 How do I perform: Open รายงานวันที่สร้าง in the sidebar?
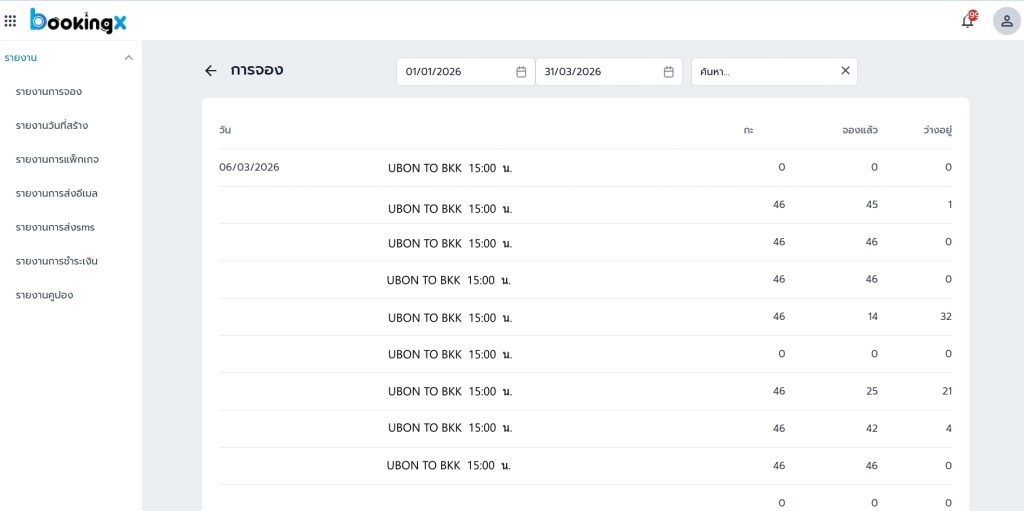[53, 126]
